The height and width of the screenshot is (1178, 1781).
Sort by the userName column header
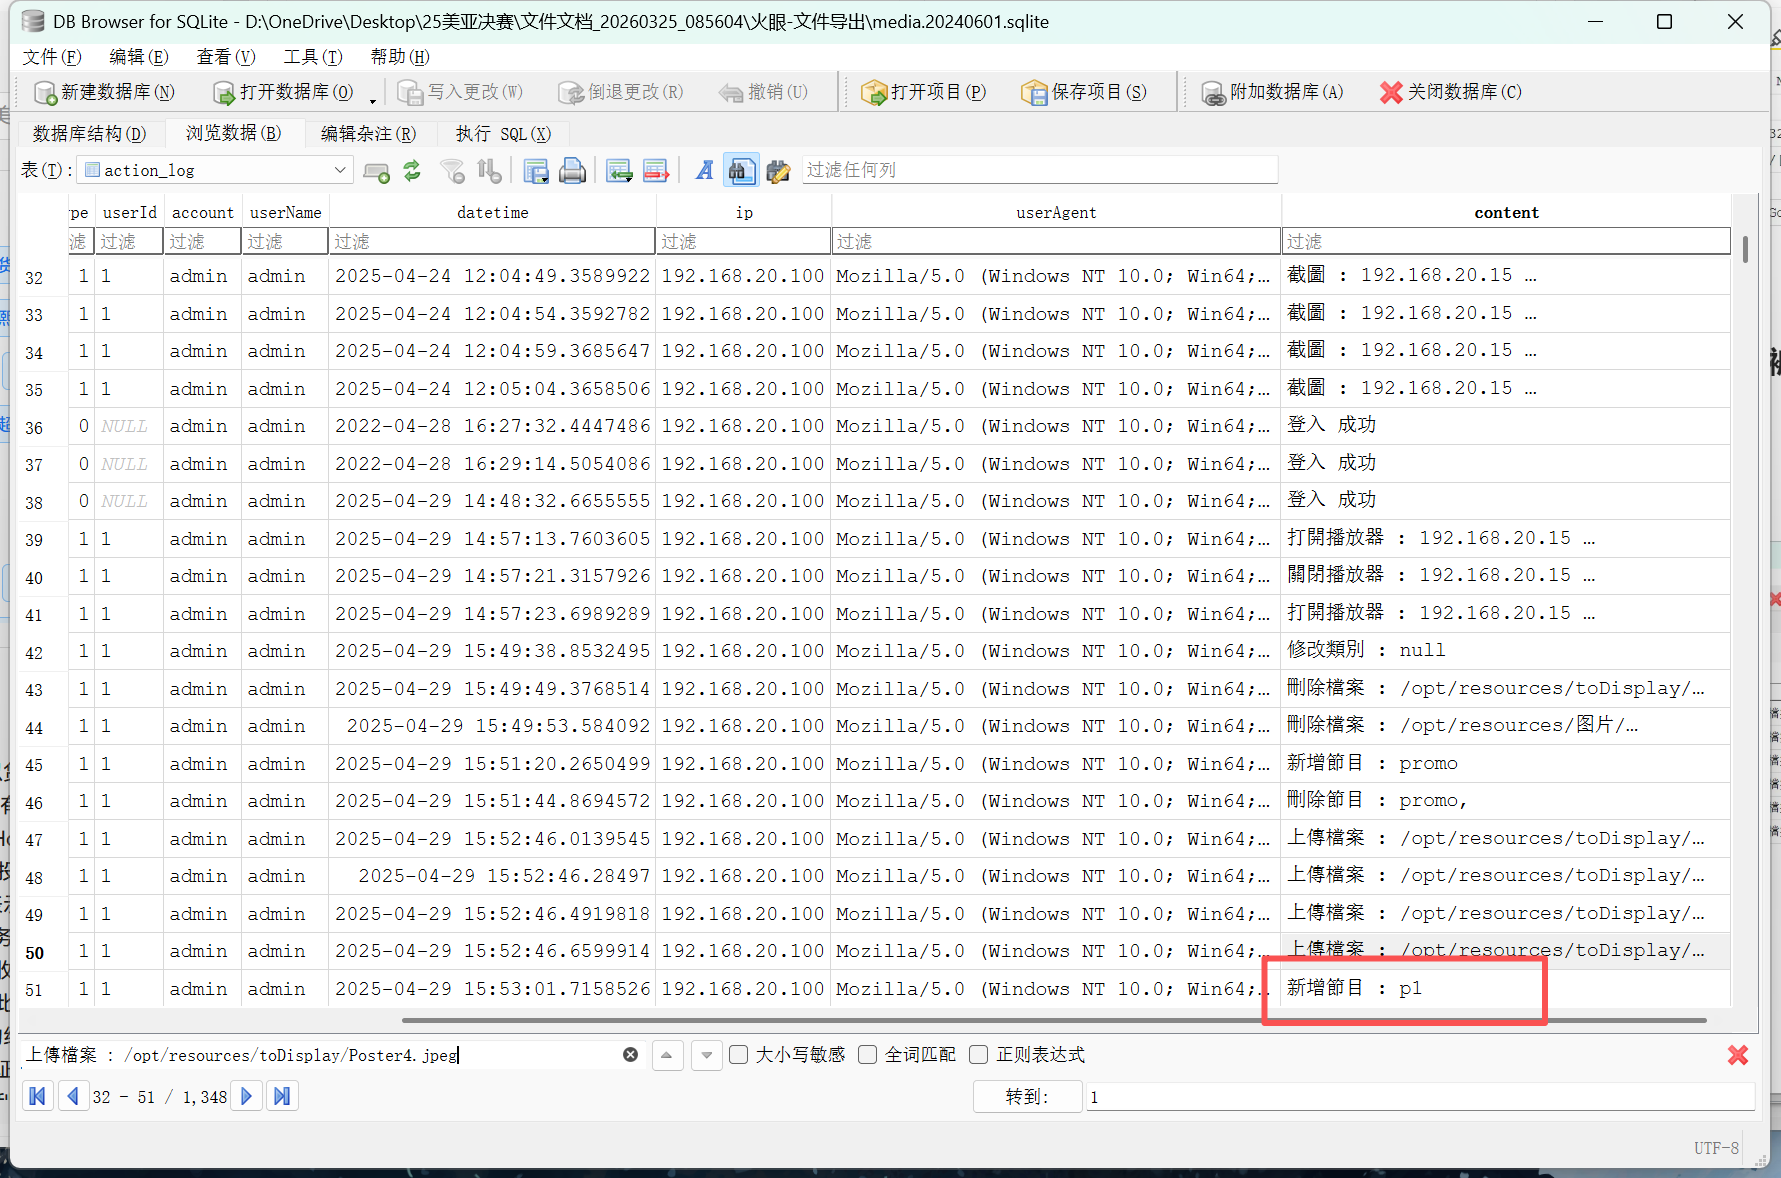click(x=285, y=212)
